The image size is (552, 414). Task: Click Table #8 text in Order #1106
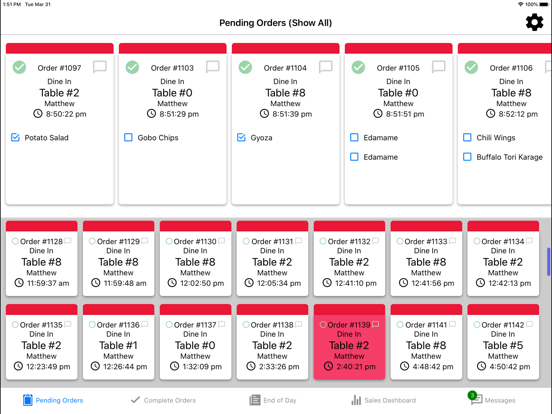(x=511, y=93)
